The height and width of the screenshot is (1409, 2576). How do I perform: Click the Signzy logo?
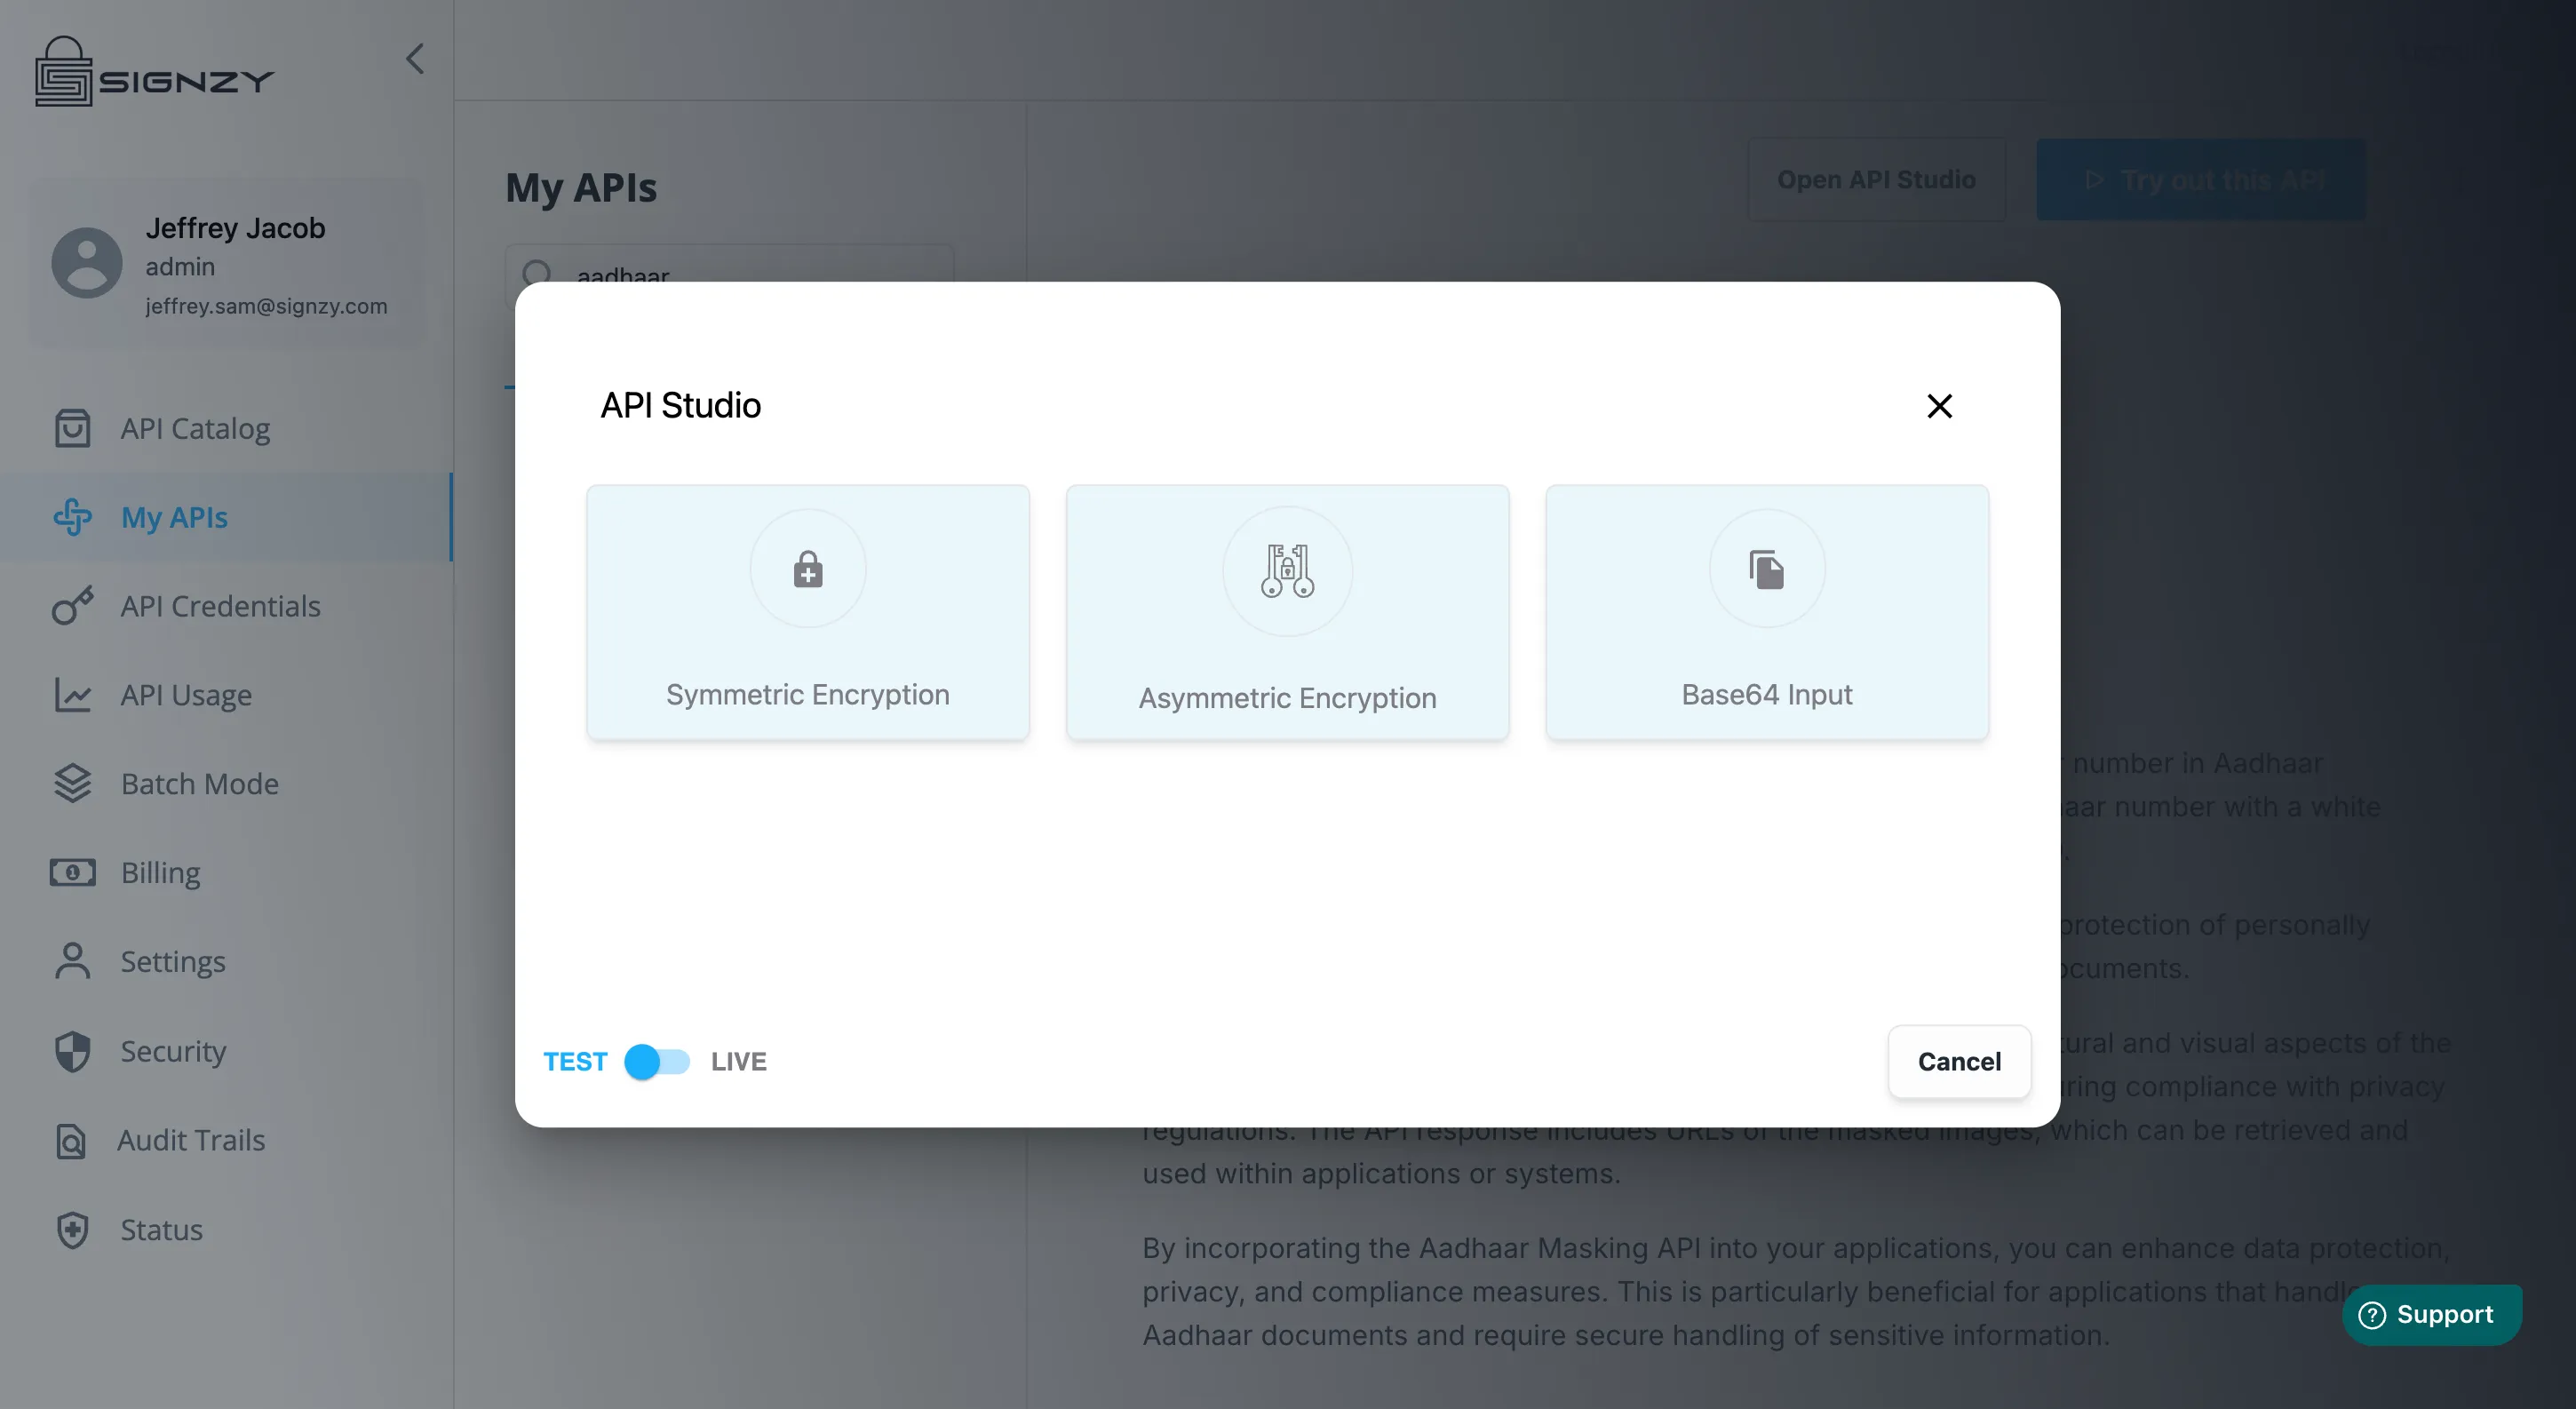pyautogui.click(x=154, y=71)
